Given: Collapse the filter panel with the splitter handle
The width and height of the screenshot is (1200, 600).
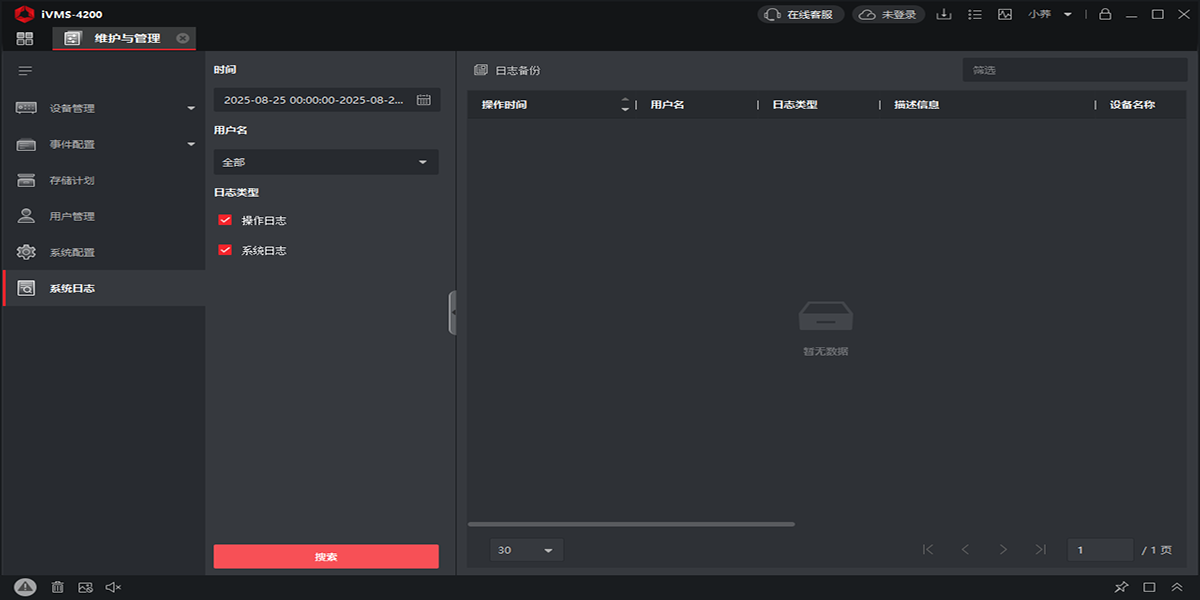Looking at the screenshot, I should tap(453, 312).
